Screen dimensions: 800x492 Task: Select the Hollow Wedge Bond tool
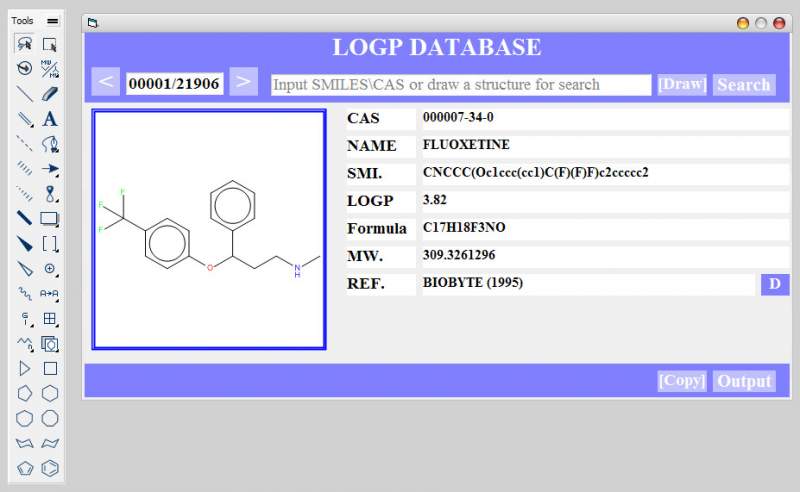[24, 268]
